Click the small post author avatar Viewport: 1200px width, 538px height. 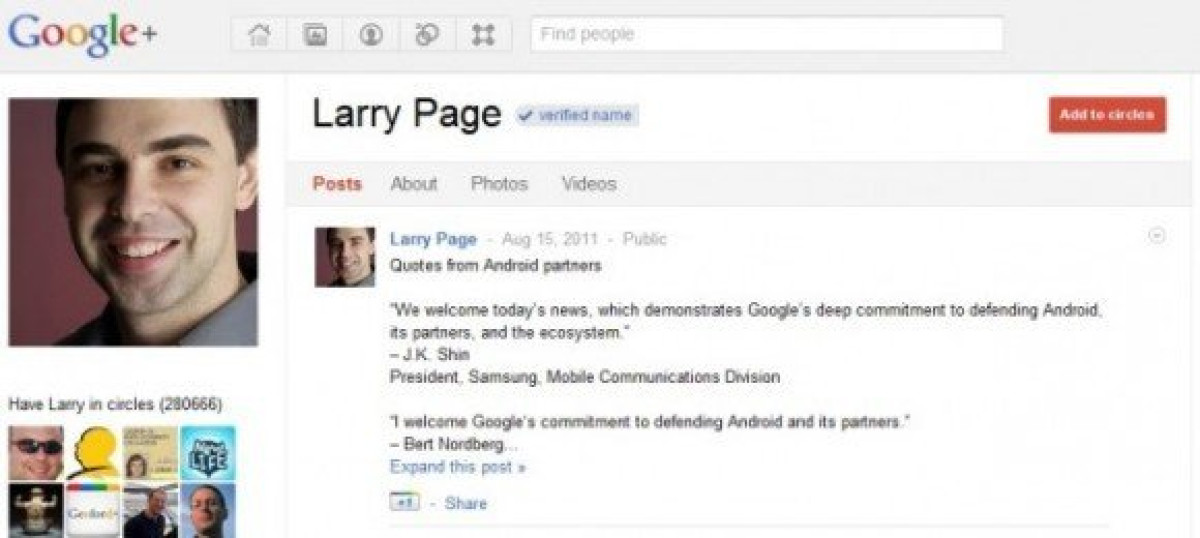(345, 257)
